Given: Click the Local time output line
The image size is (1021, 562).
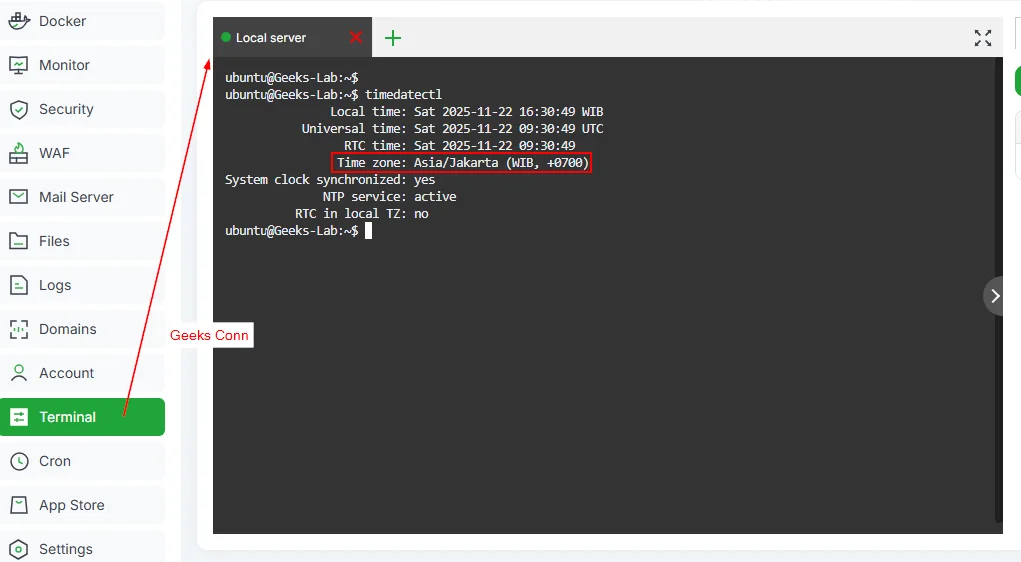Looking at the screenshot, I should (x=466, y=111).
